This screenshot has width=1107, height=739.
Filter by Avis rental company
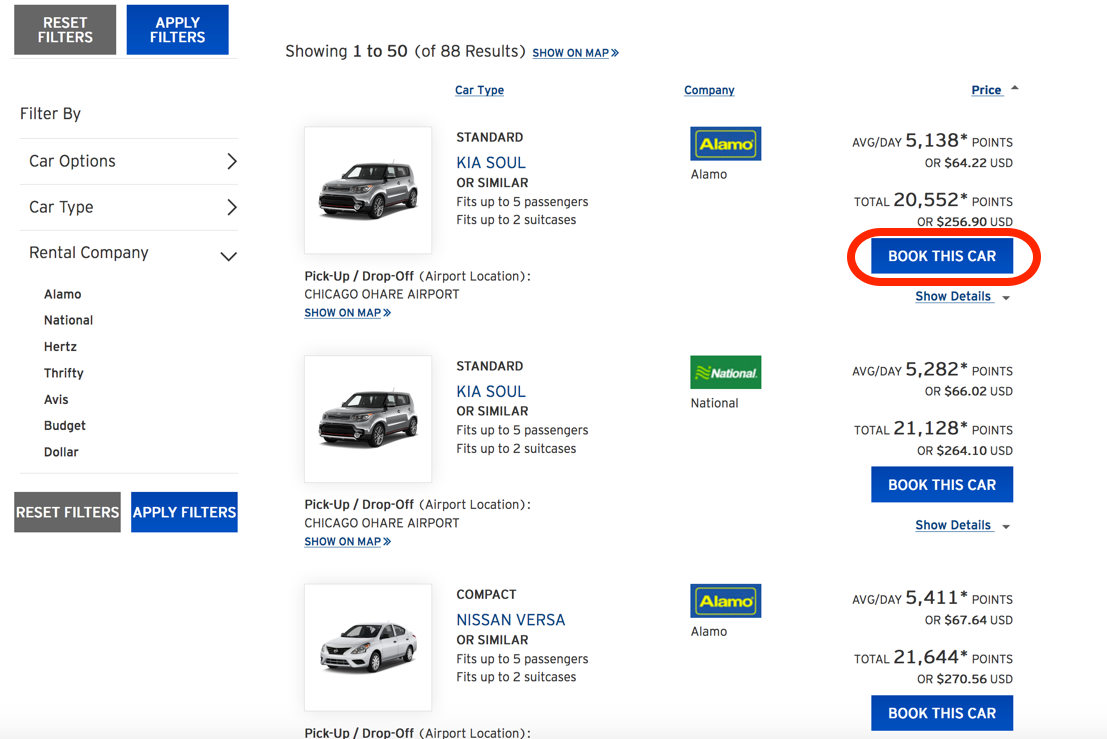click(56, 399)
